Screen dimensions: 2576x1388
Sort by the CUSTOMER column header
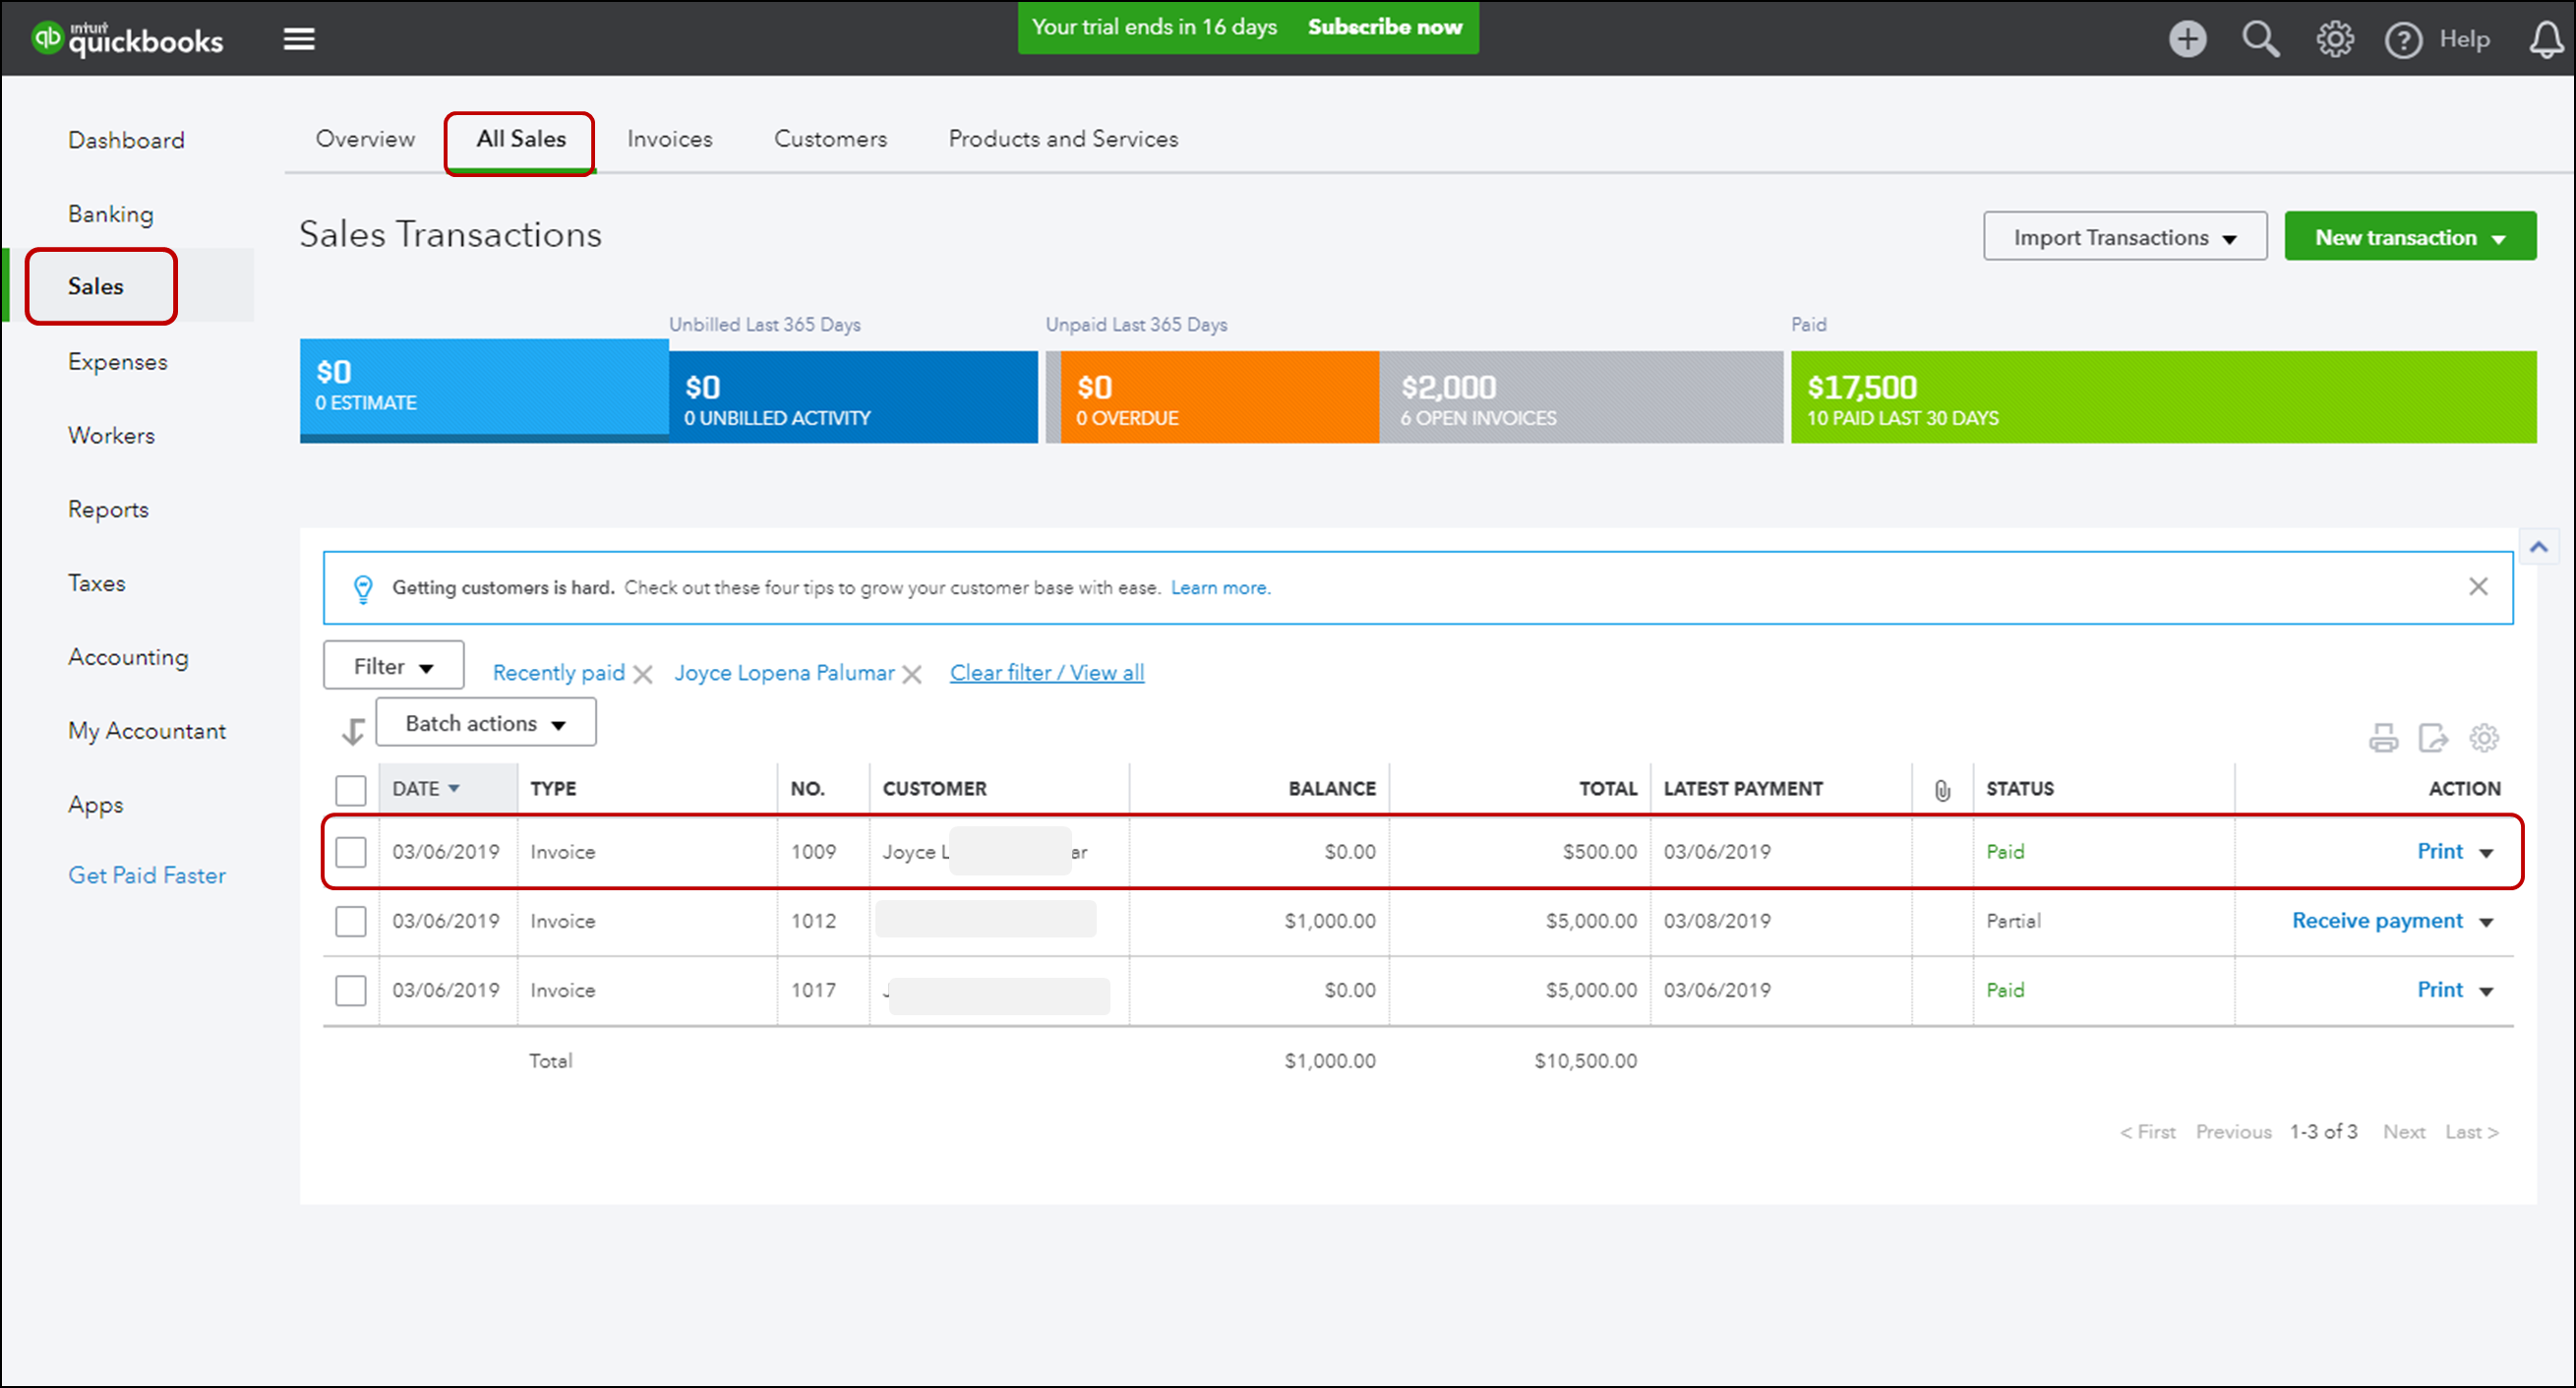point(934,789)
